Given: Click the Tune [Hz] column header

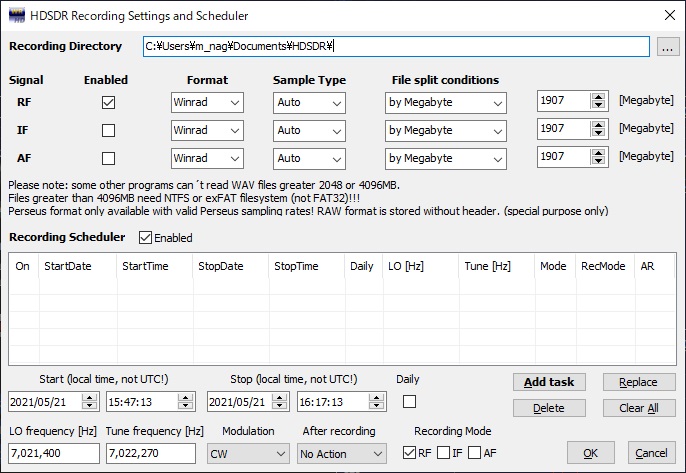Looking at the screenshot, I should pyautogui.click(x=497, y=266).
